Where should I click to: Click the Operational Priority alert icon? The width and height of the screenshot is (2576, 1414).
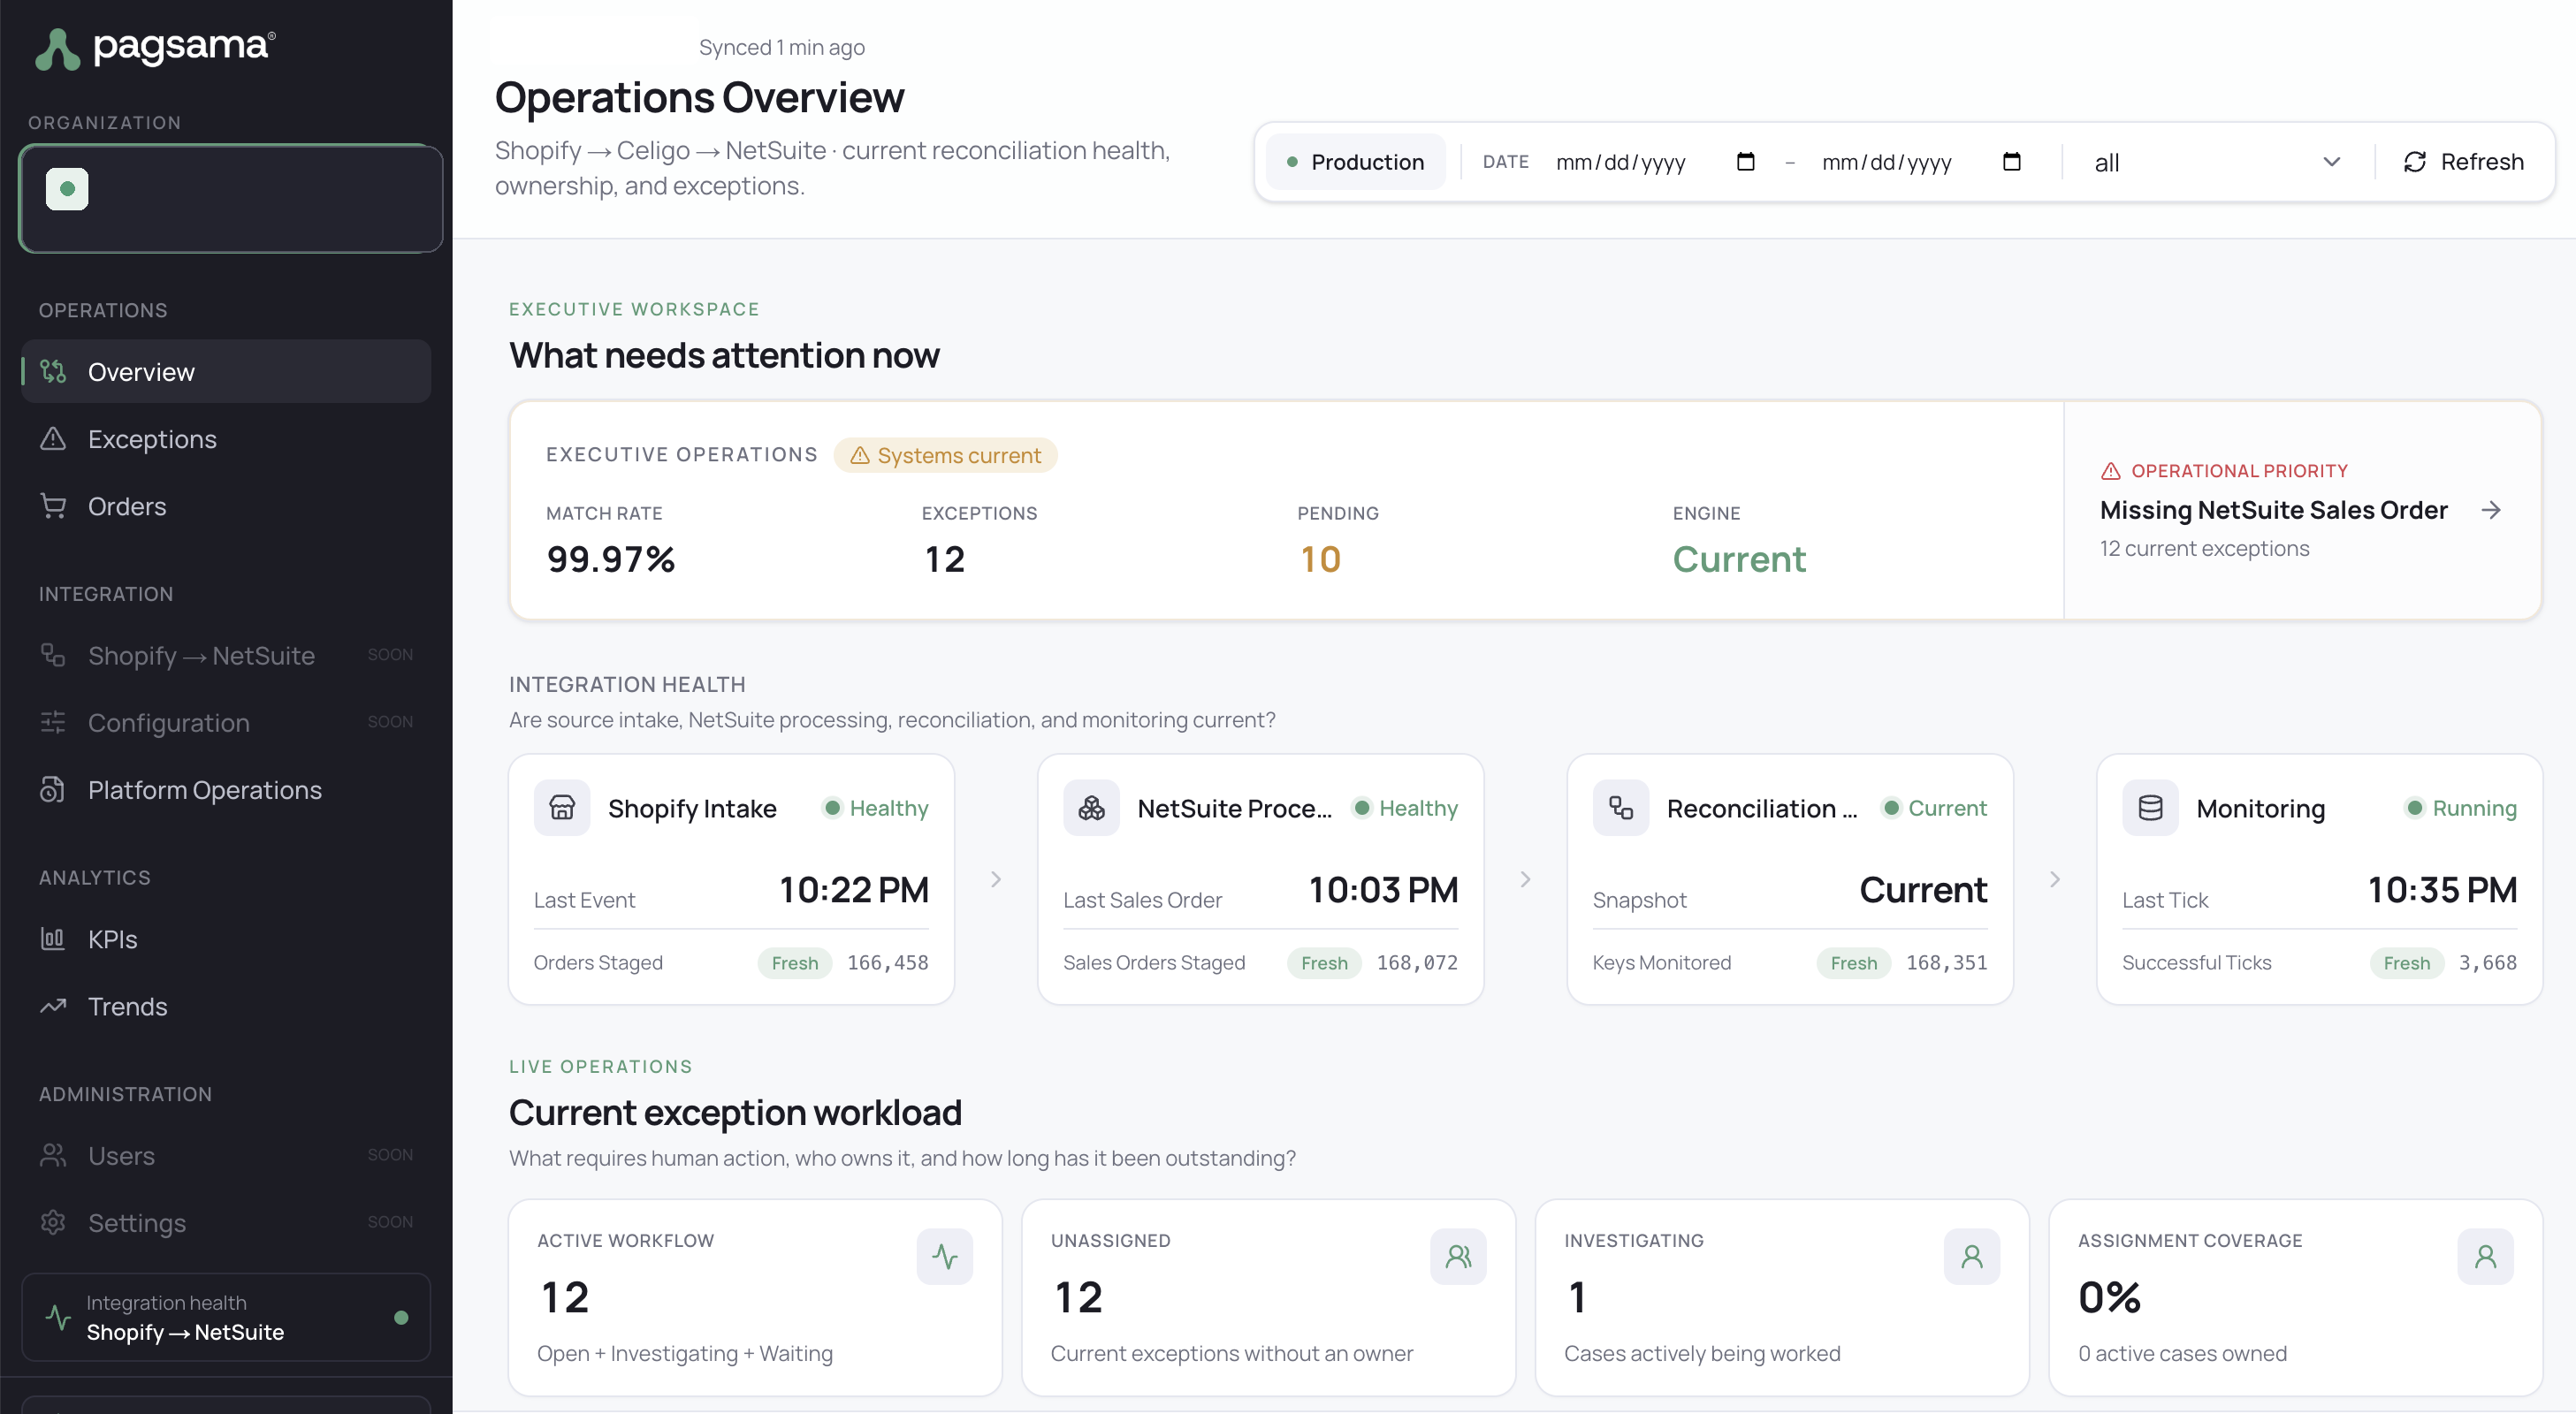tap(2110, 470)
